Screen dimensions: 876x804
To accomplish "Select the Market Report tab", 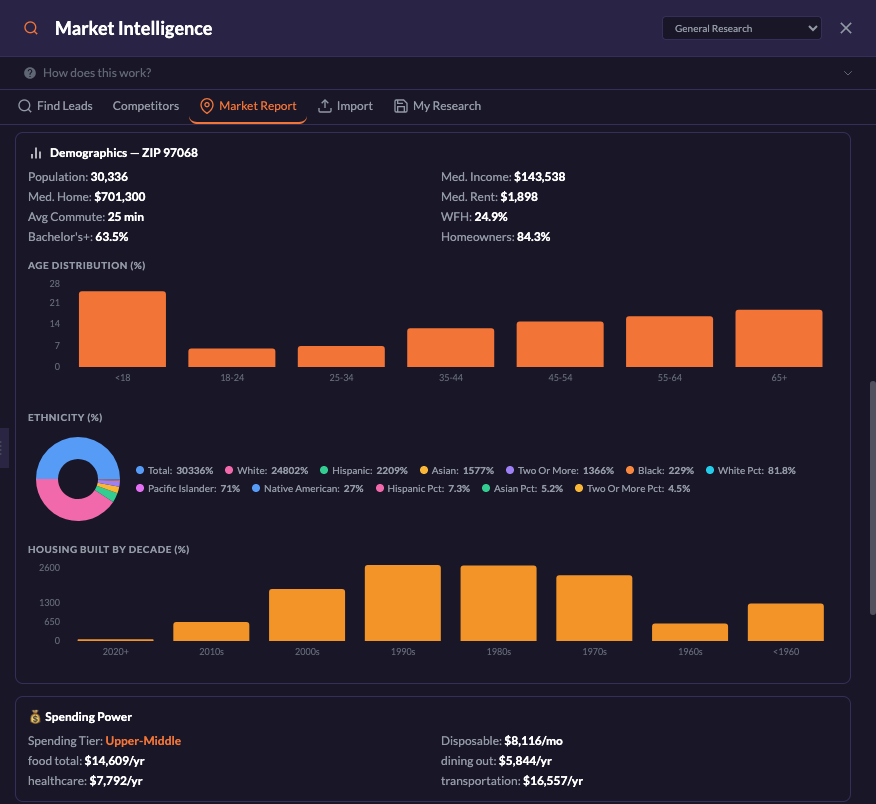I will coord(248,106).
